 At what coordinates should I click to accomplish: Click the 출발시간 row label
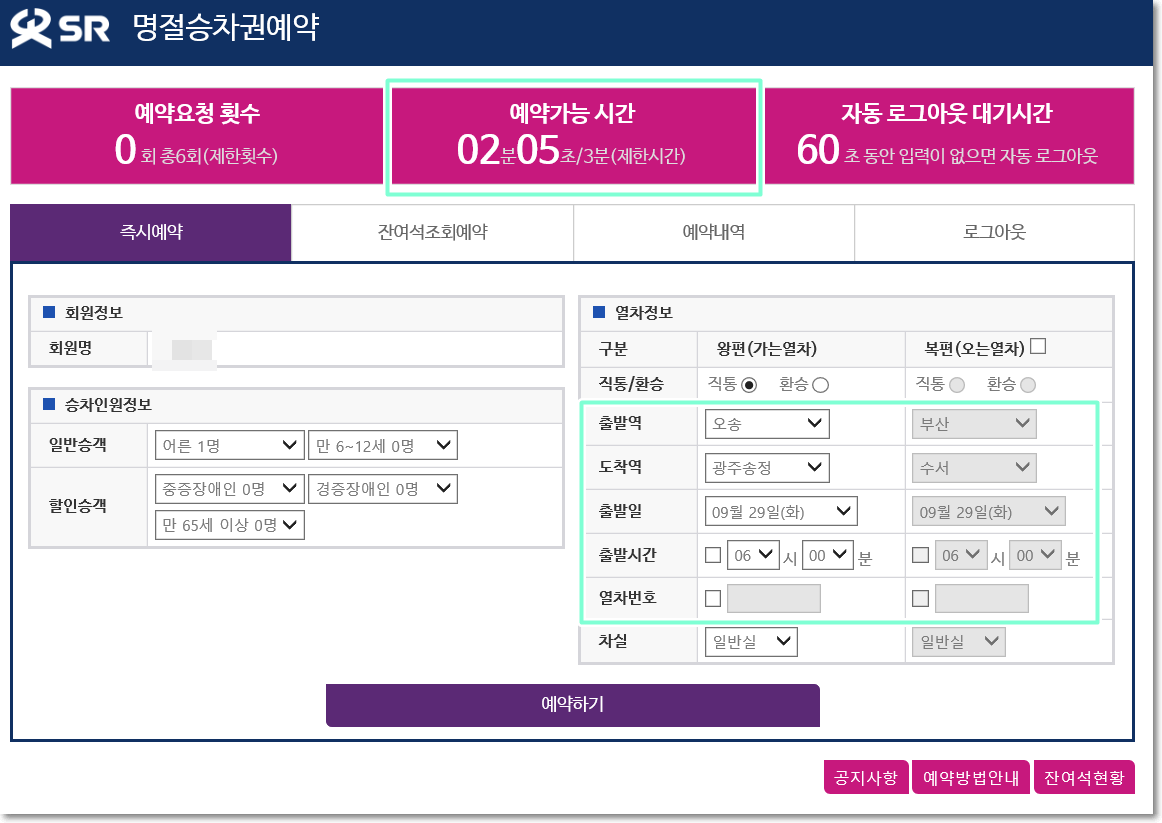[x=628, y=555]
